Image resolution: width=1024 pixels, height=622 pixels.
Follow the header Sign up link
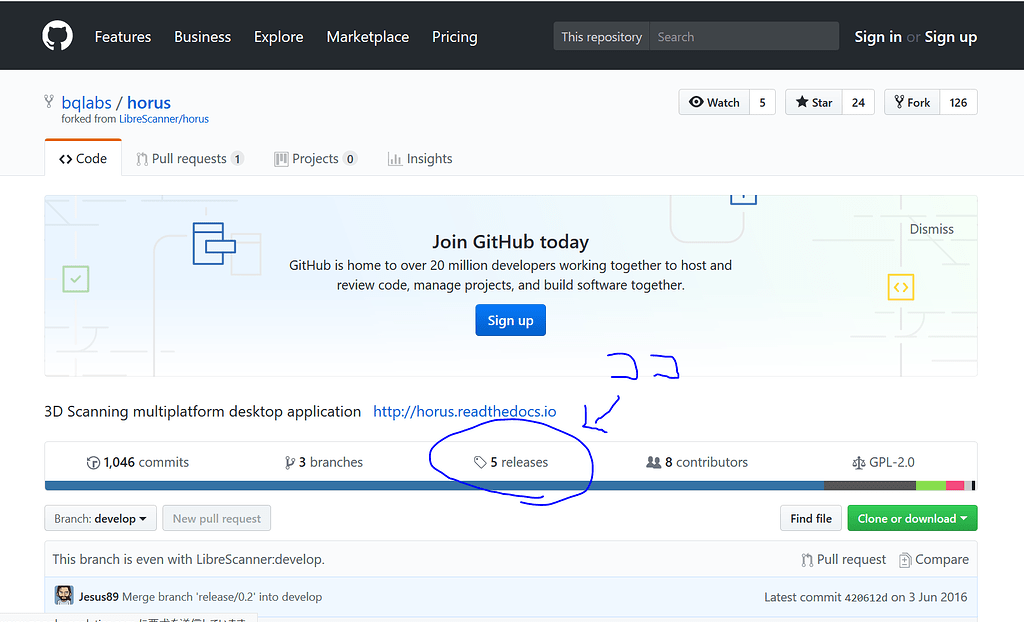coord(950,37)
